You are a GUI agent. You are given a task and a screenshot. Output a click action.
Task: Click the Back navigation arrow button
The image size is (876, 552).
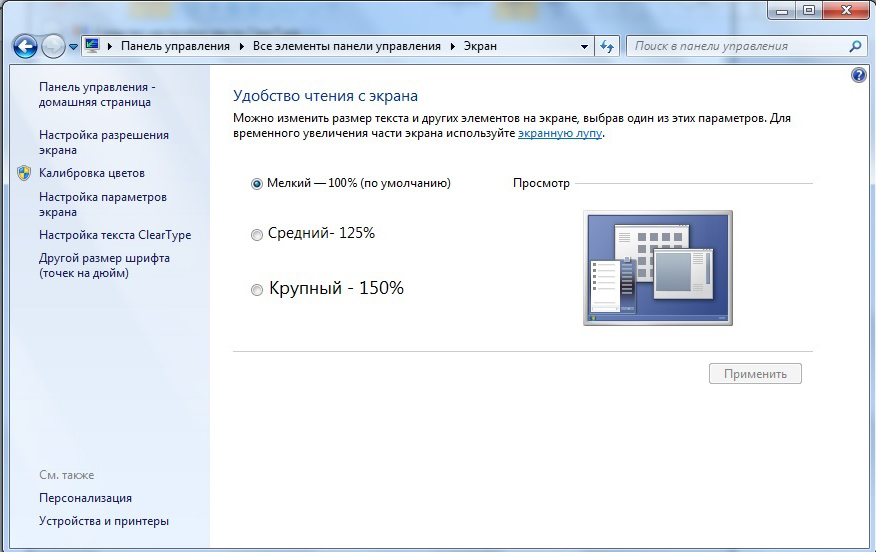pyautogui.click(x=25, y=46)
